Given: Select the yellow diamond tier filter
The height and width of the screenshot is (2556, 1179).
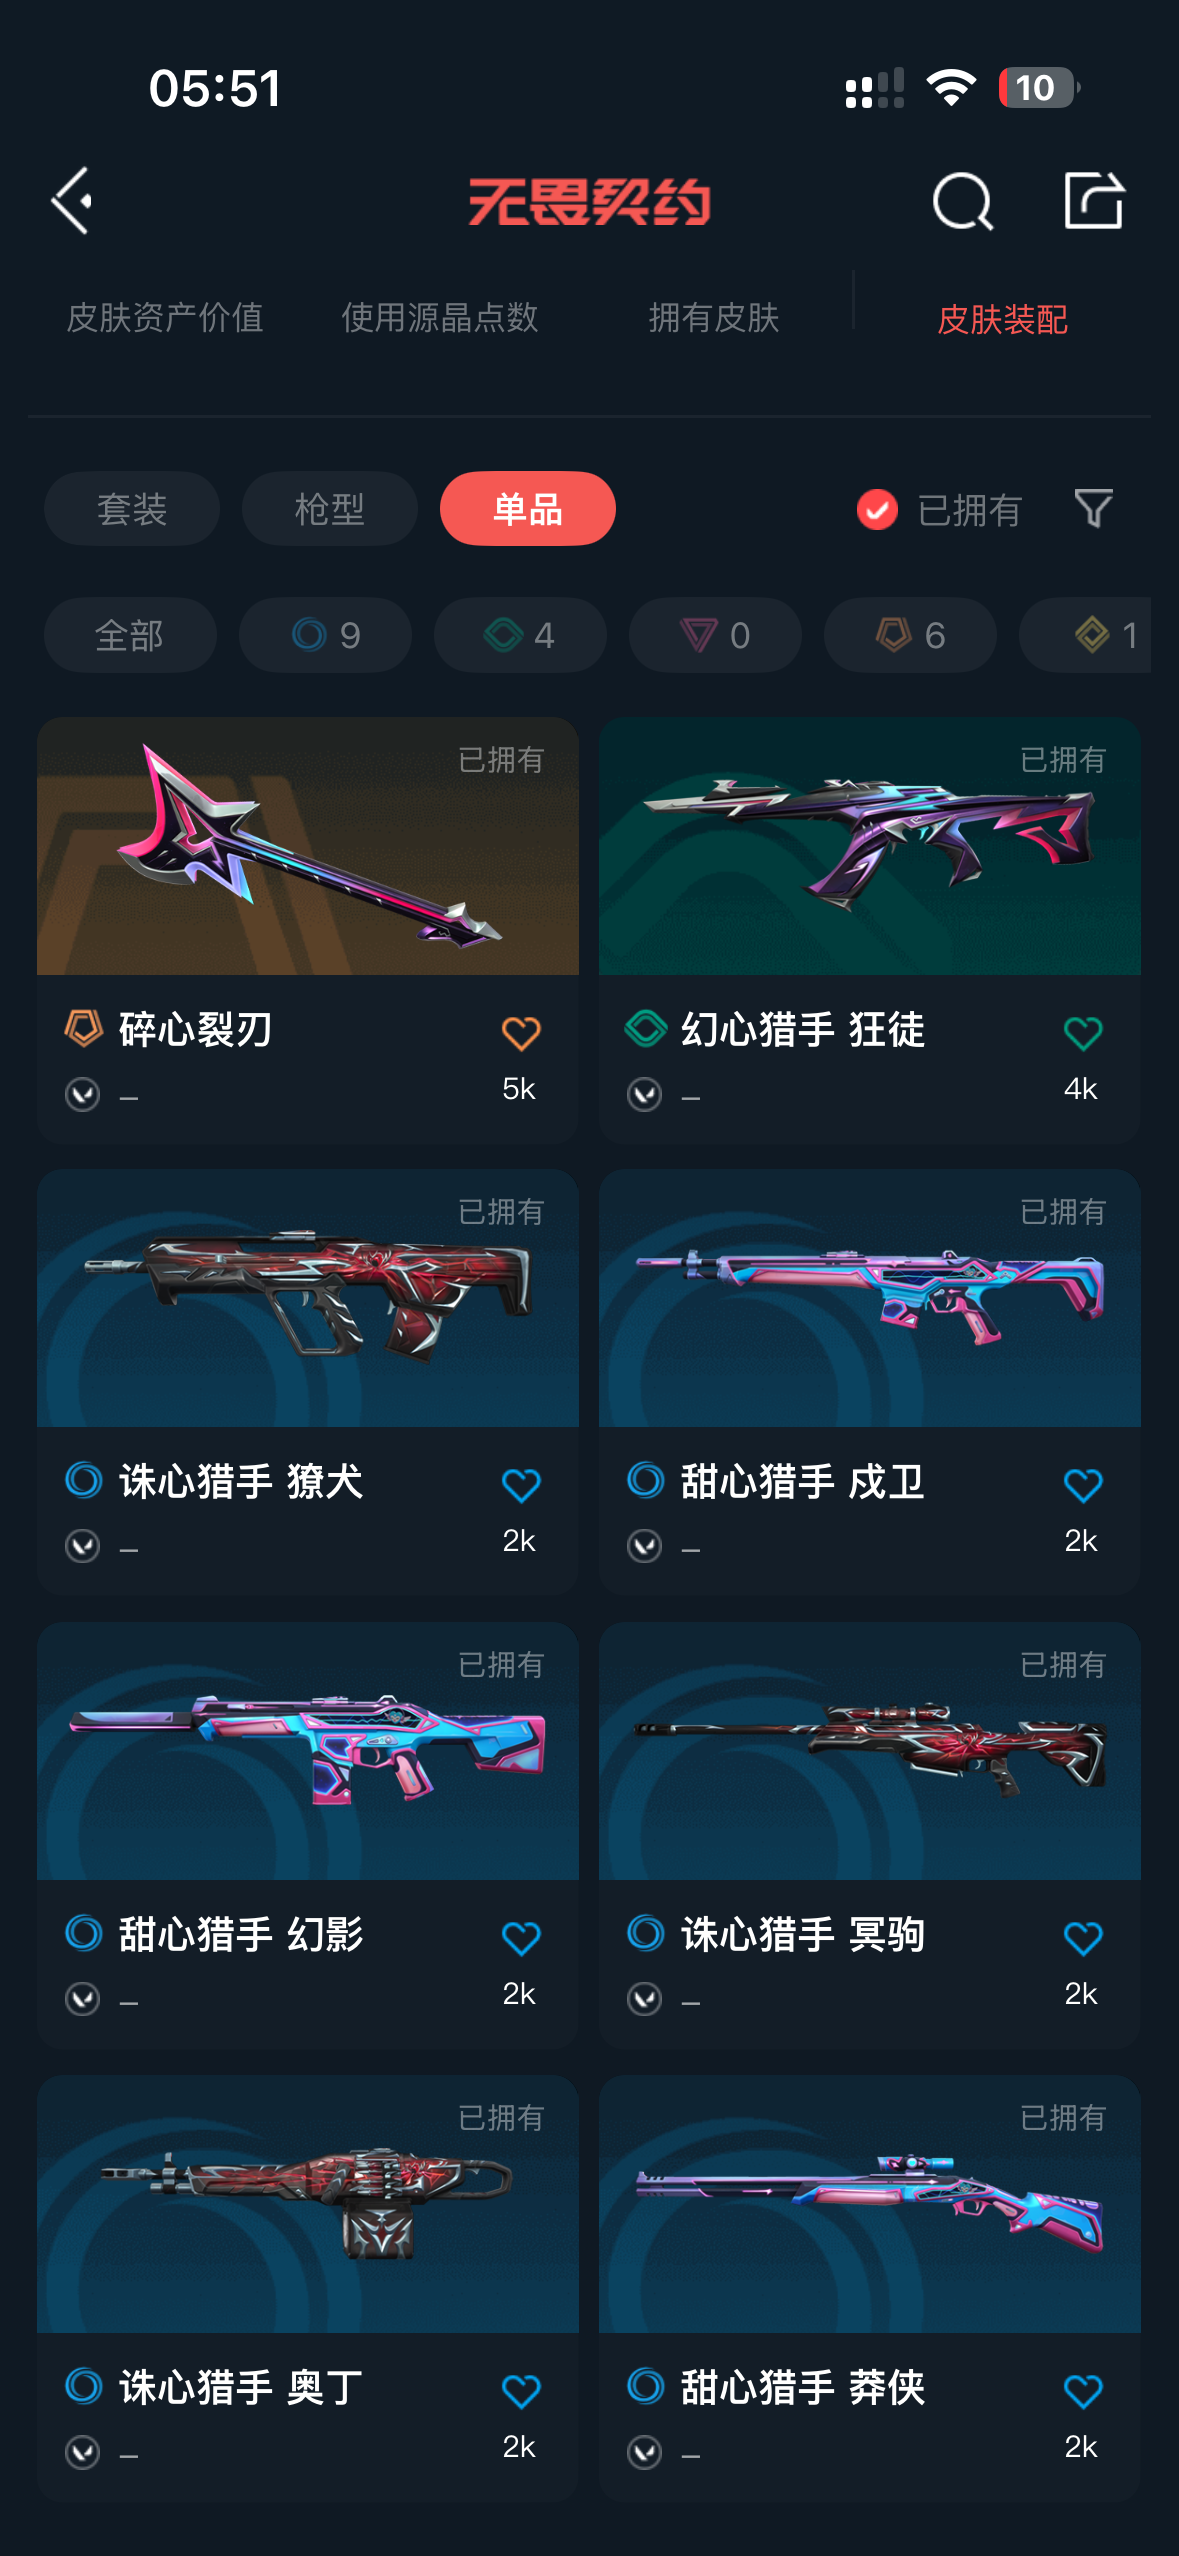Looking at the screenshot, I should (1085, 635).
